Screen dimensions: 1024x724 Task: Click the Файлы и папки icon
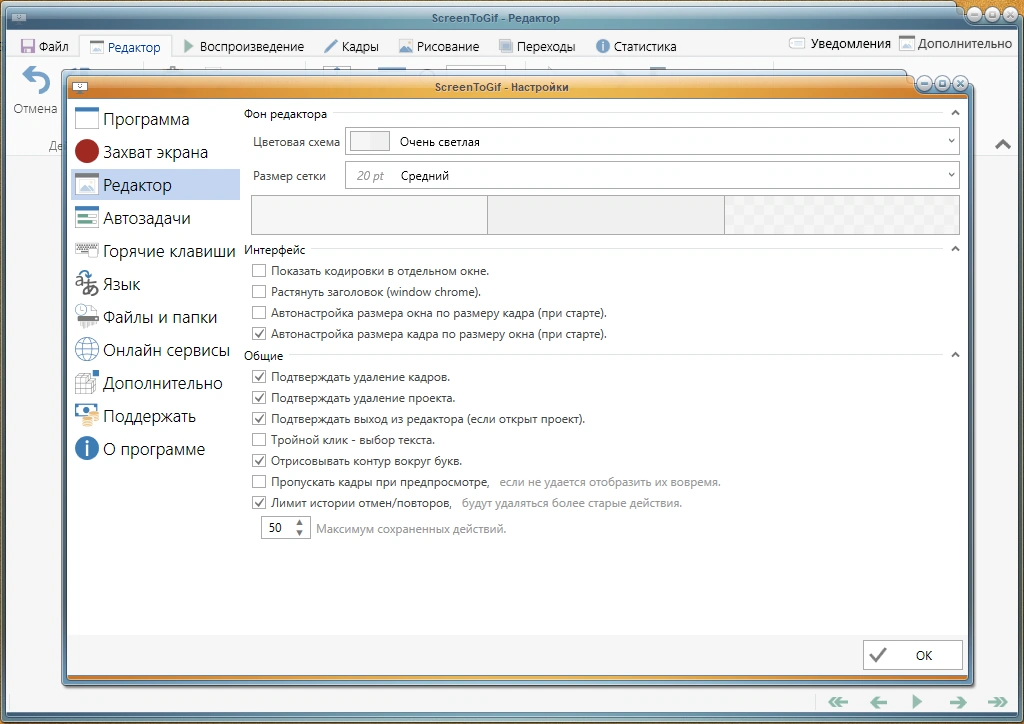point(86,316)
